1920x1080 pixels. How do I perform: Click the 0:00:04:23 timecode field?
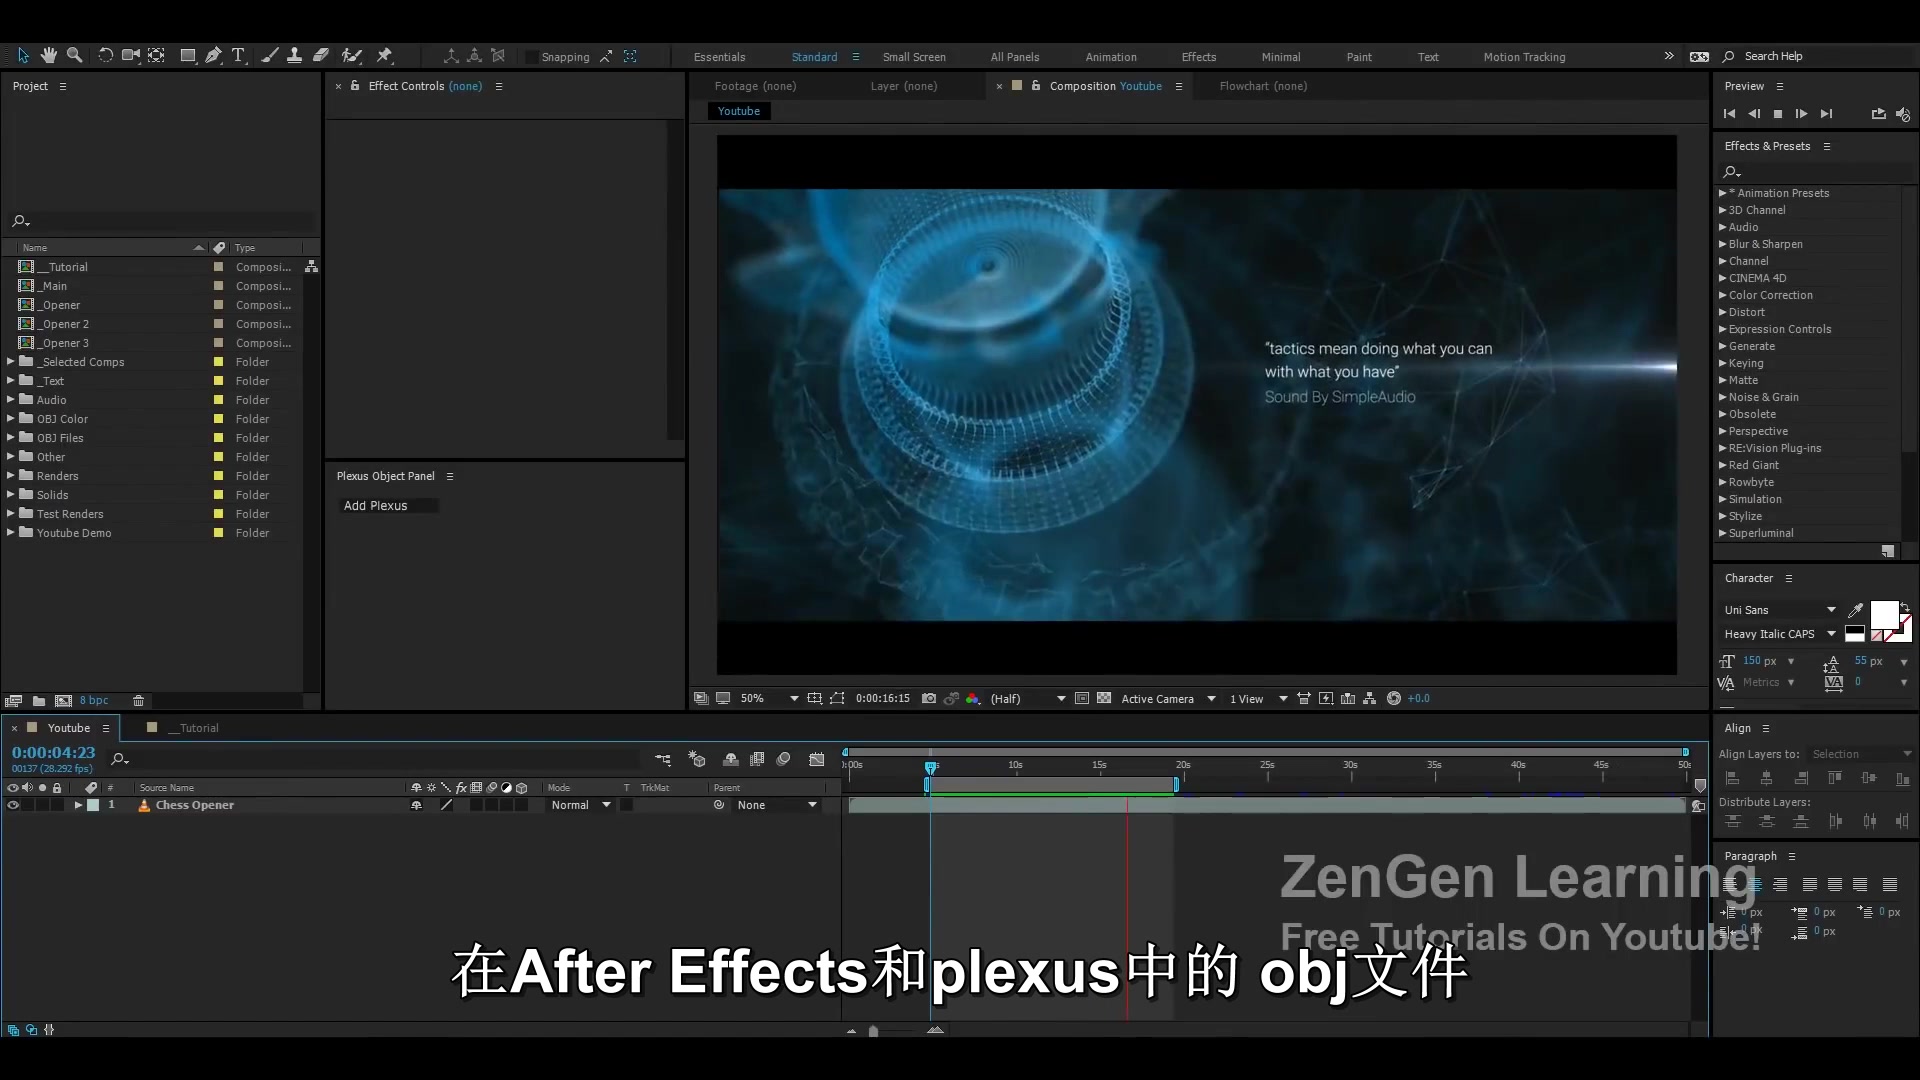(x=52, y=752)
